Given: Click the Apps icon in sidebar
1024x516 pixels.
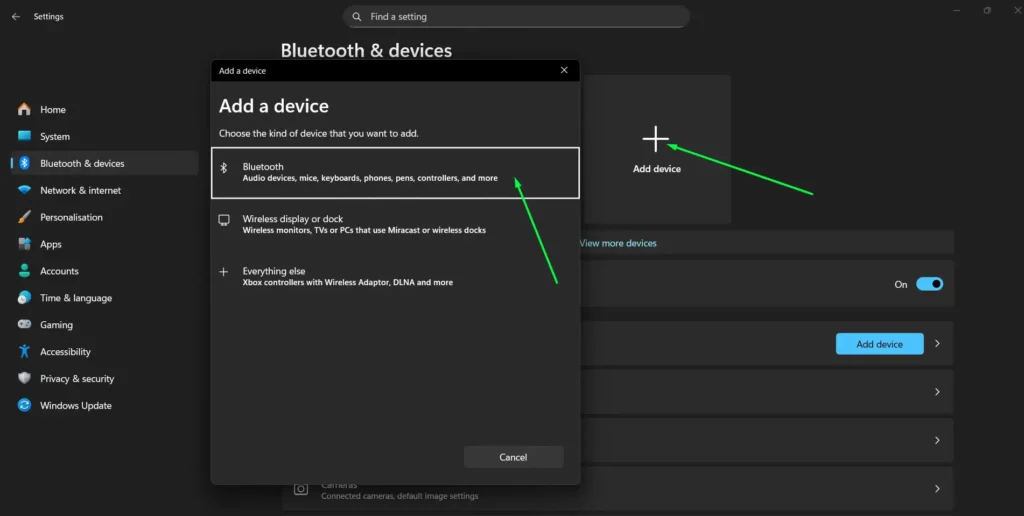Looking at the screenshot, I should coord(24,244).
